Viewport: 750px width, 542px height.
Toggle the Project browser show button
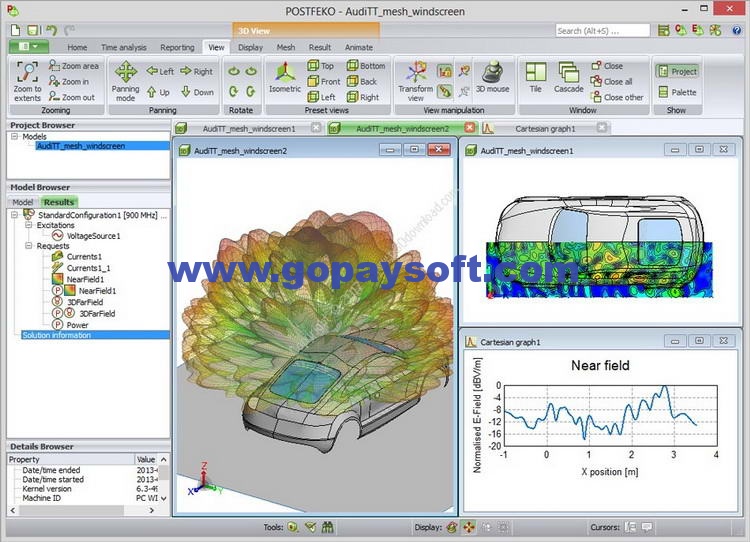click(x=677, y=72)
